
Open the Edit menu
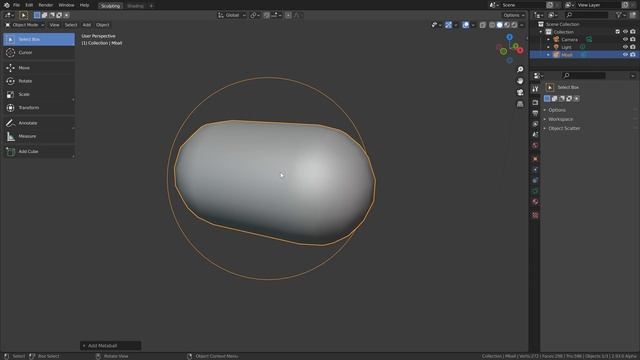click(29, 5)
